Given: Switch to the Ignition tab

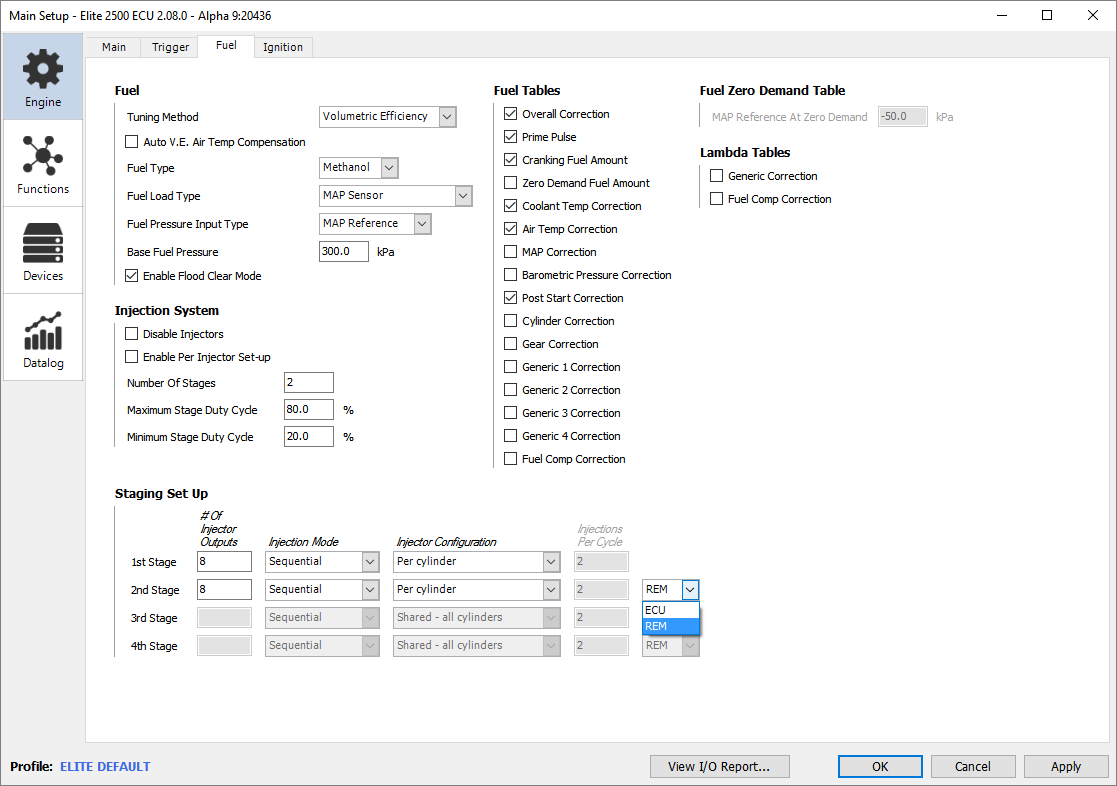Looking at the screenshot, I should 283,47.
